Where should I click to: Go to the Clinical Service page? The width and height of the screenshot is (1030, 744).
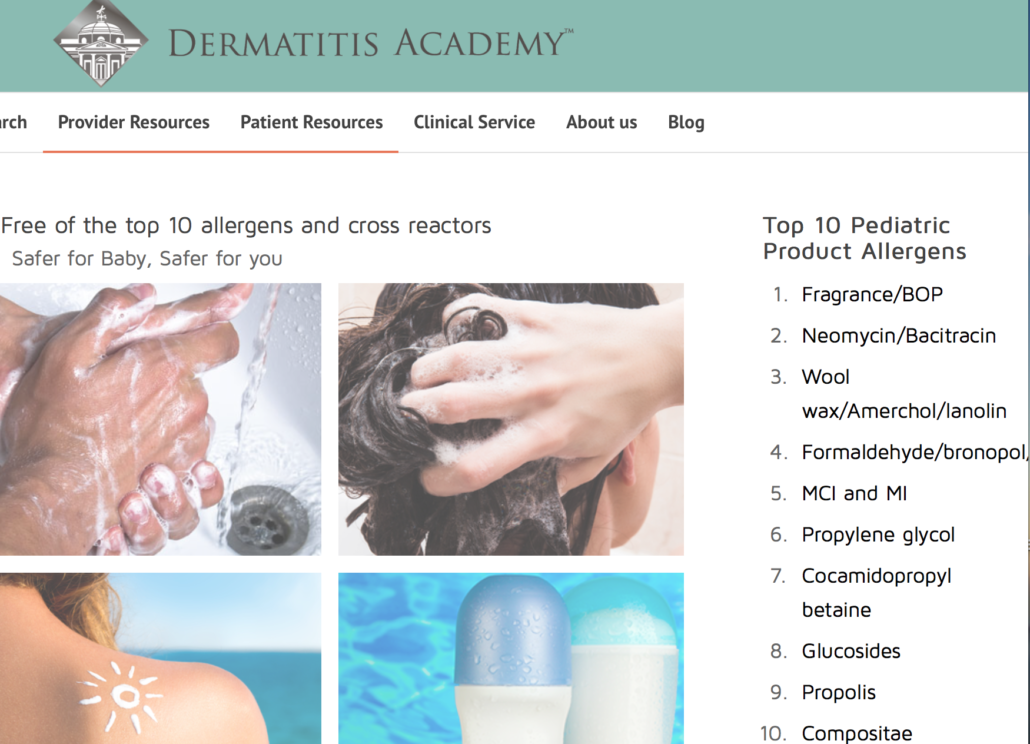coord(474,122)
